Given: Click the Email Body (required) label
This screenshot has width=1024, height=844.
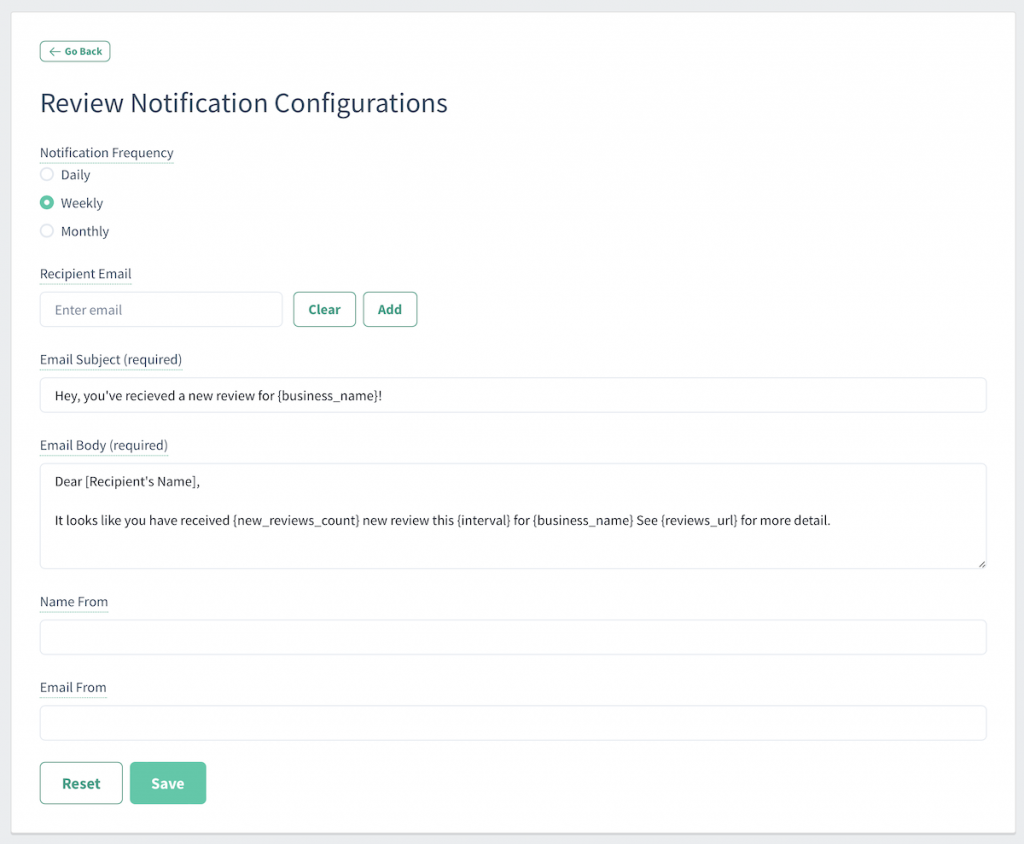Looking at the screenshot, I should pos(103,446).
